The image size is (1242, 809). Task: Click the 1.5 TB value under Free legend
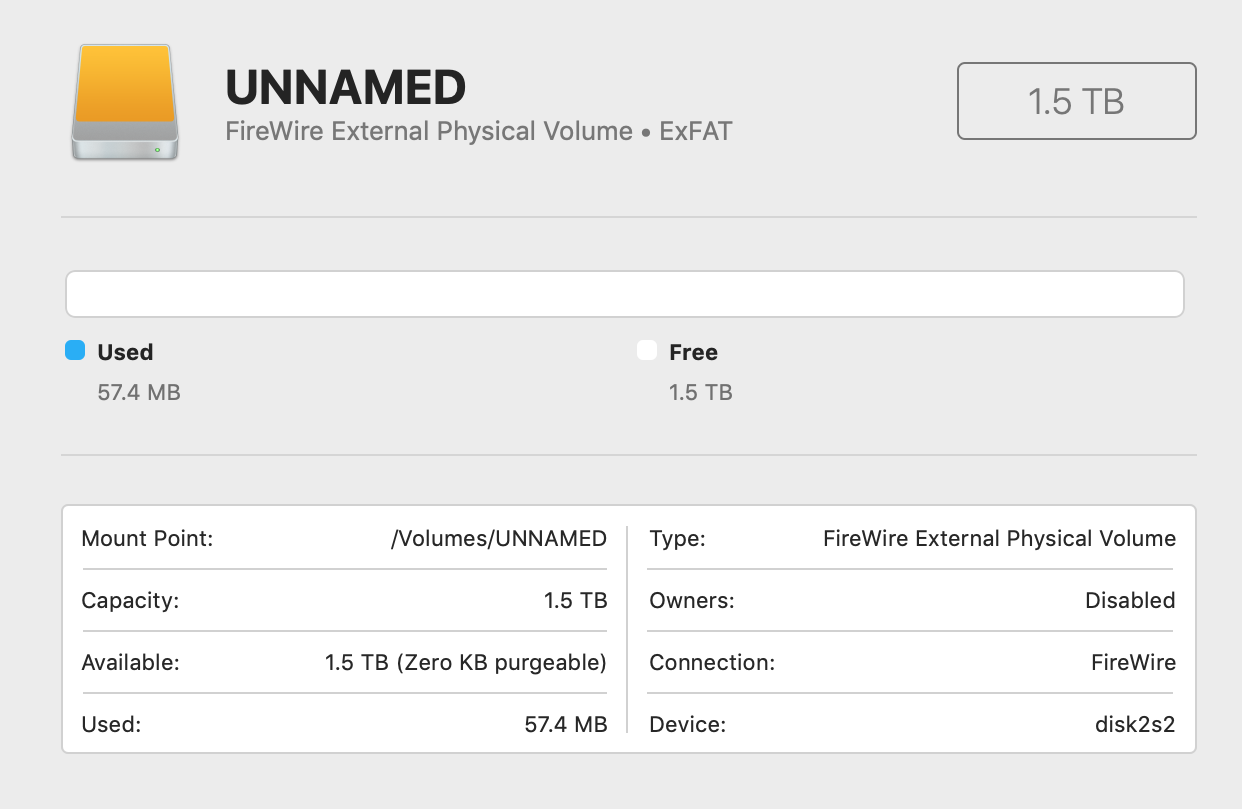tap(700, 393)
